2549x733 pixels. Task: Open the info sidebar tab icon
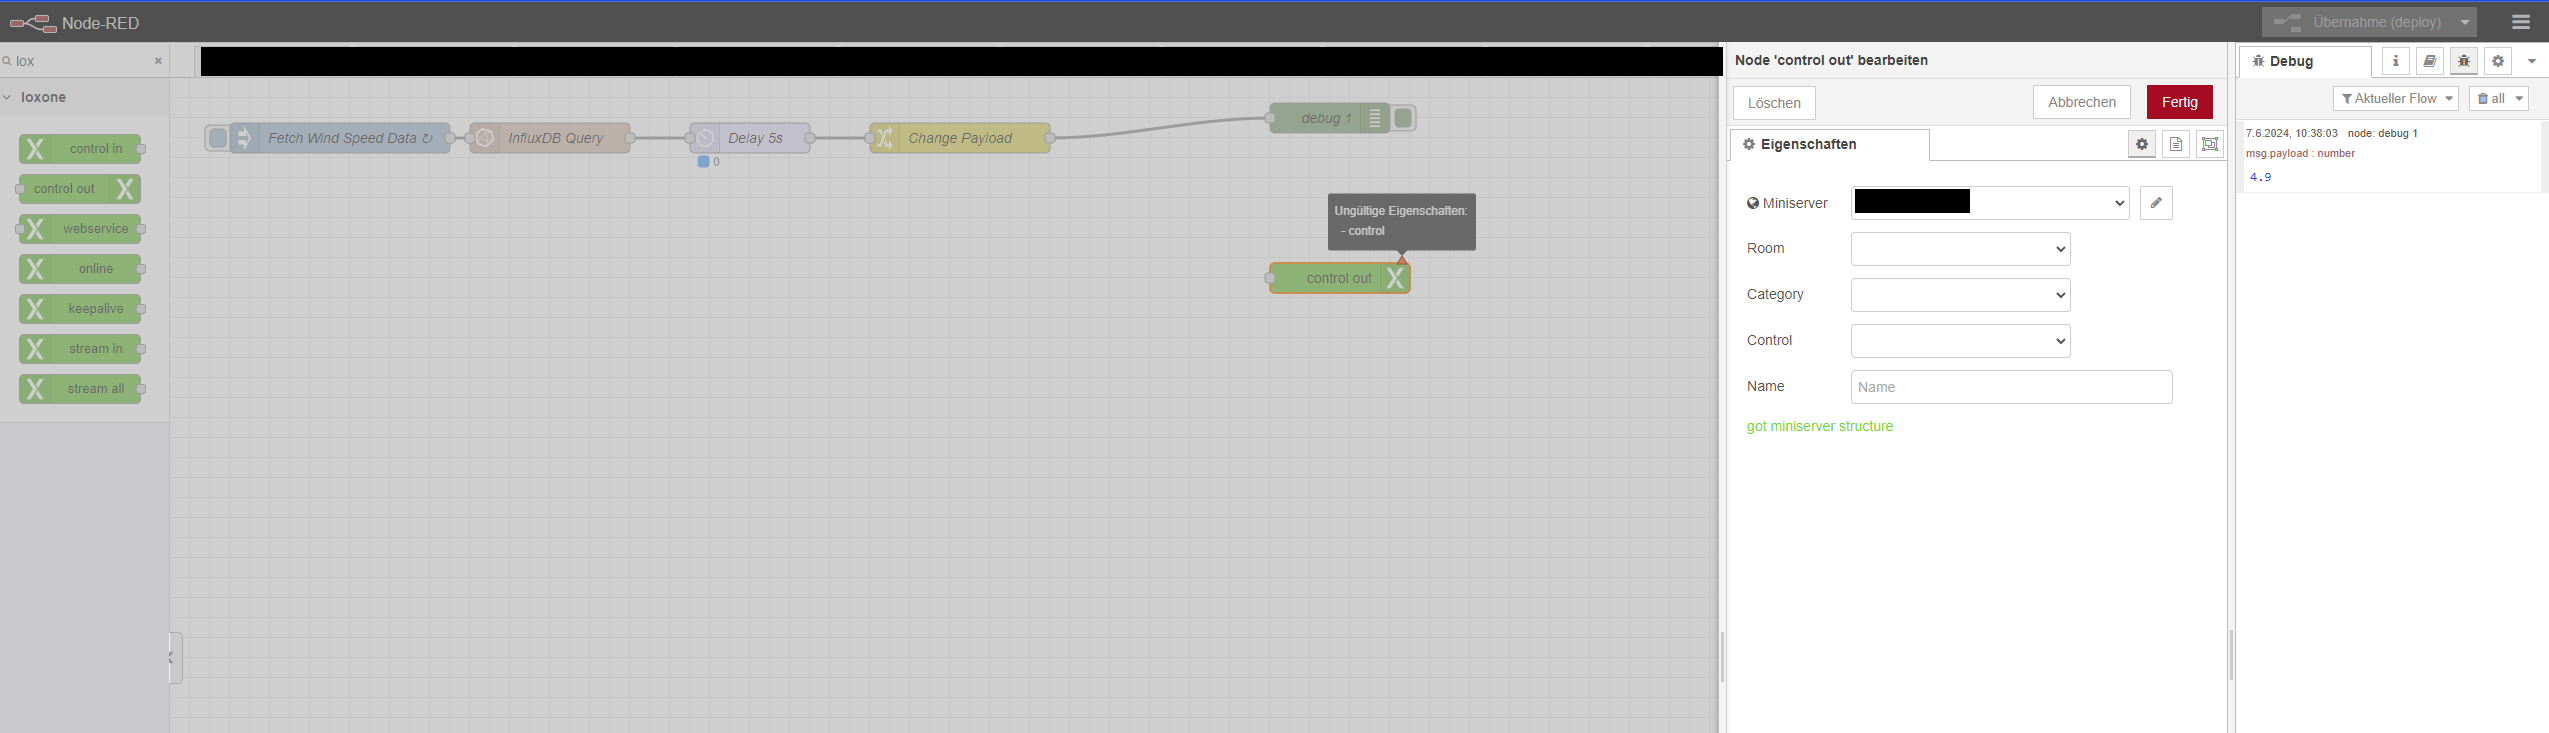click(x=2395, y=61)
